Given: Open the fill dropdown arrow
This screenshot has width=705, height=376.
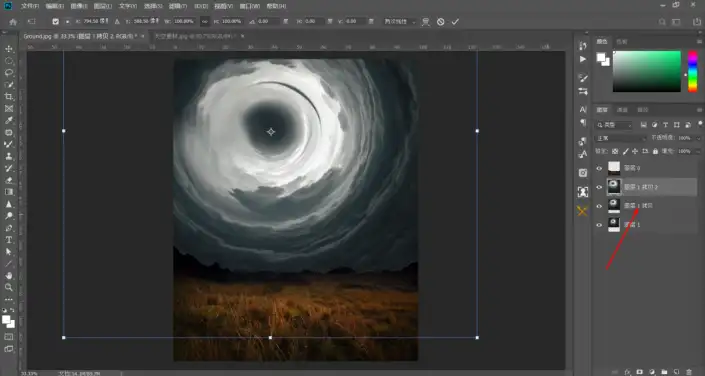Looking at the screenshot, I should point(698,152).
